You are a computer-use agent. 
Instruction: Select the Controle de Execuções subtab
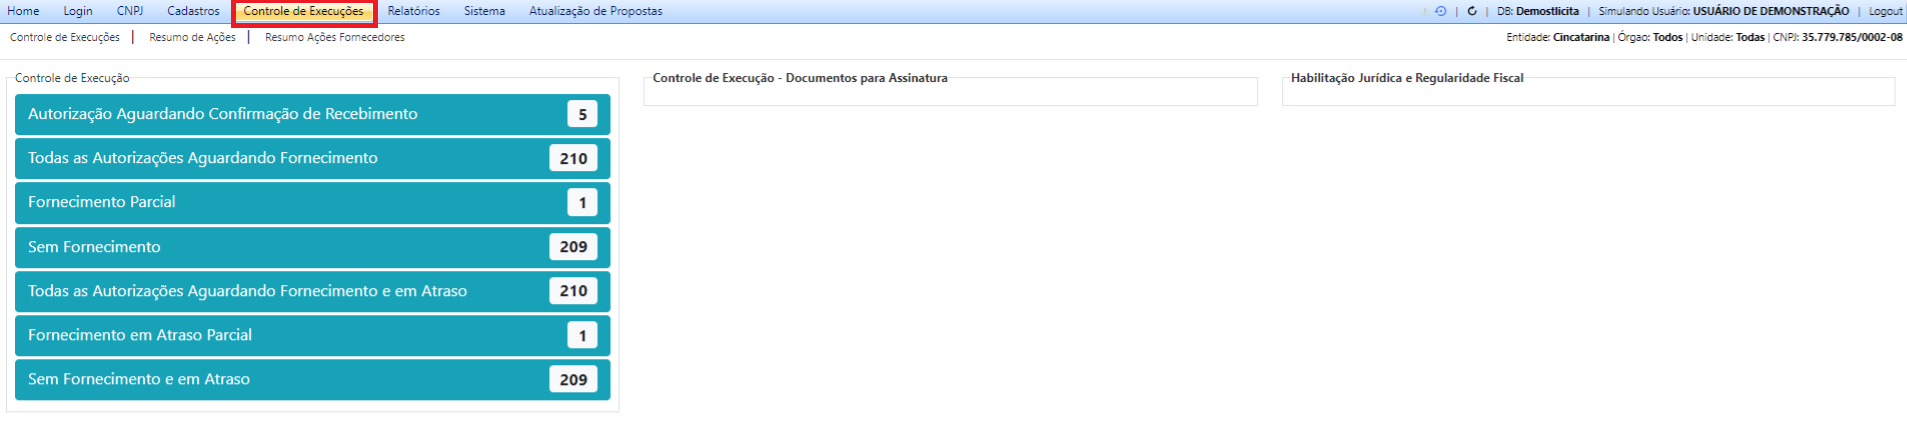(x=65, y=37)
